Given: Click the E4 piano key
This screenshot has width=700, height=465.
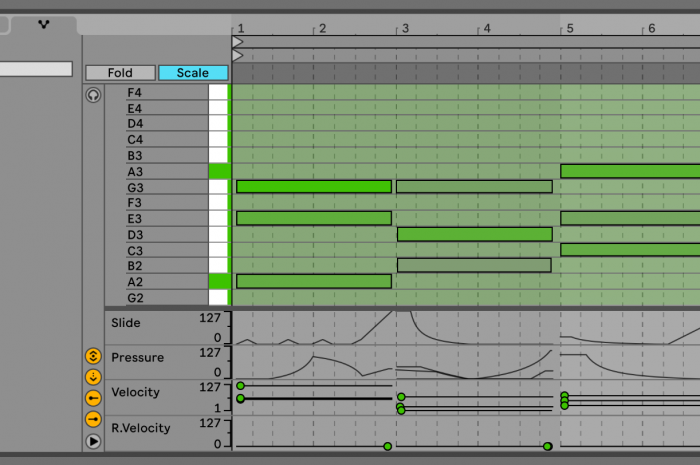Looking at the screenshot, I should (x=218, y=108).
